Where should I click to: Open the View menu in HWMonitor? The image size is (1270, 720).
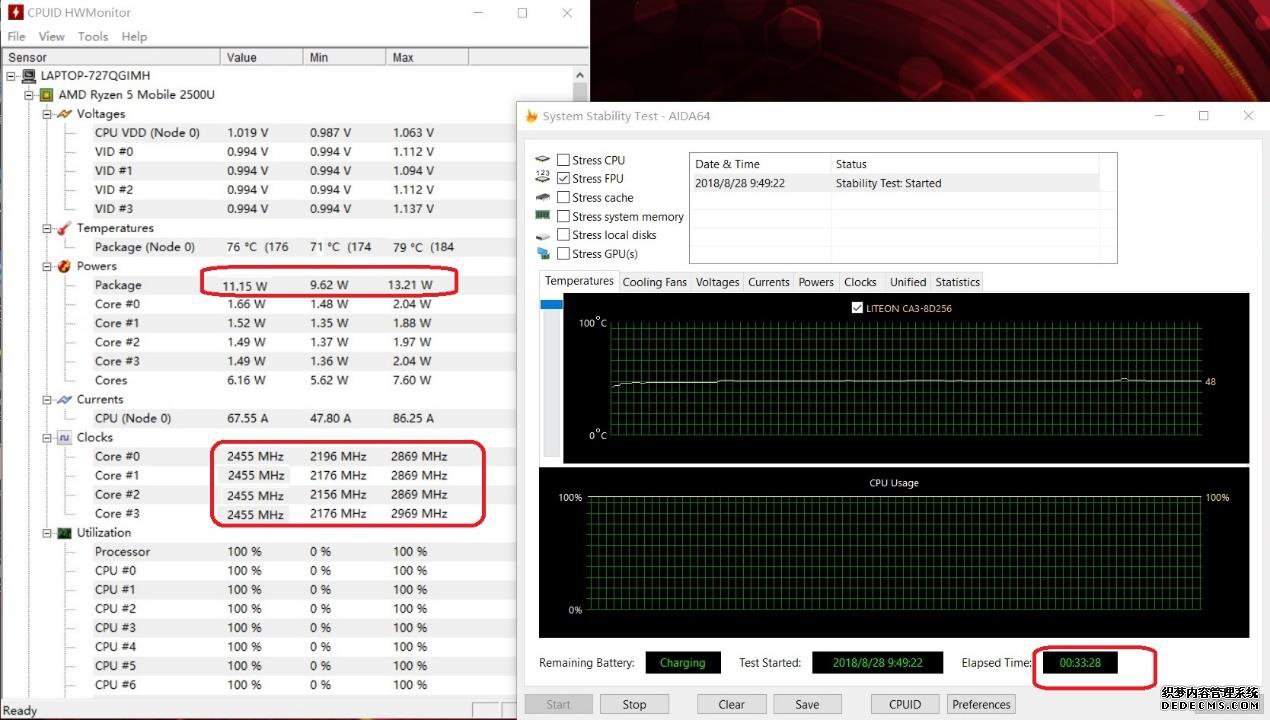point(51,37)
